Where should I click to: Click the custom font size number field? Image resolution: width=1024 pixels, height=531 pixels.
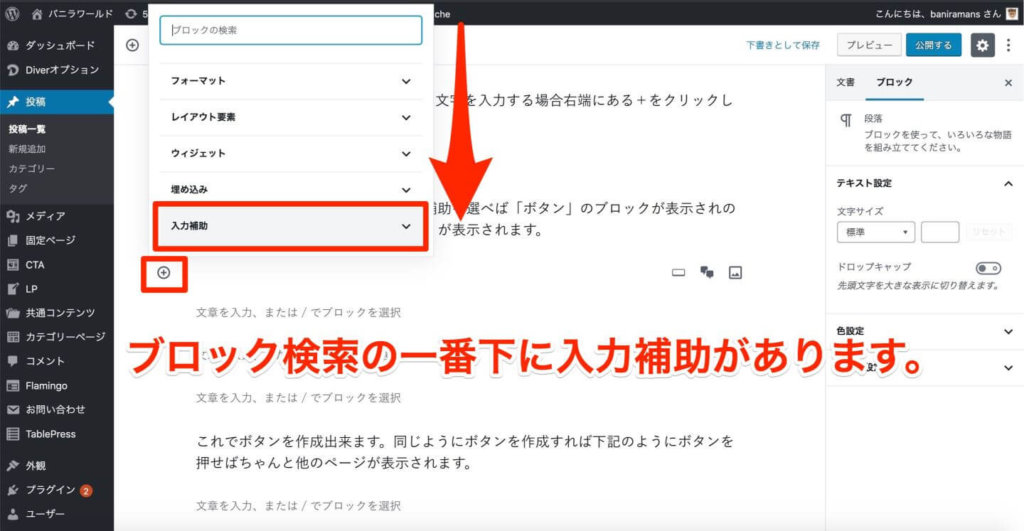pos(940,232)
